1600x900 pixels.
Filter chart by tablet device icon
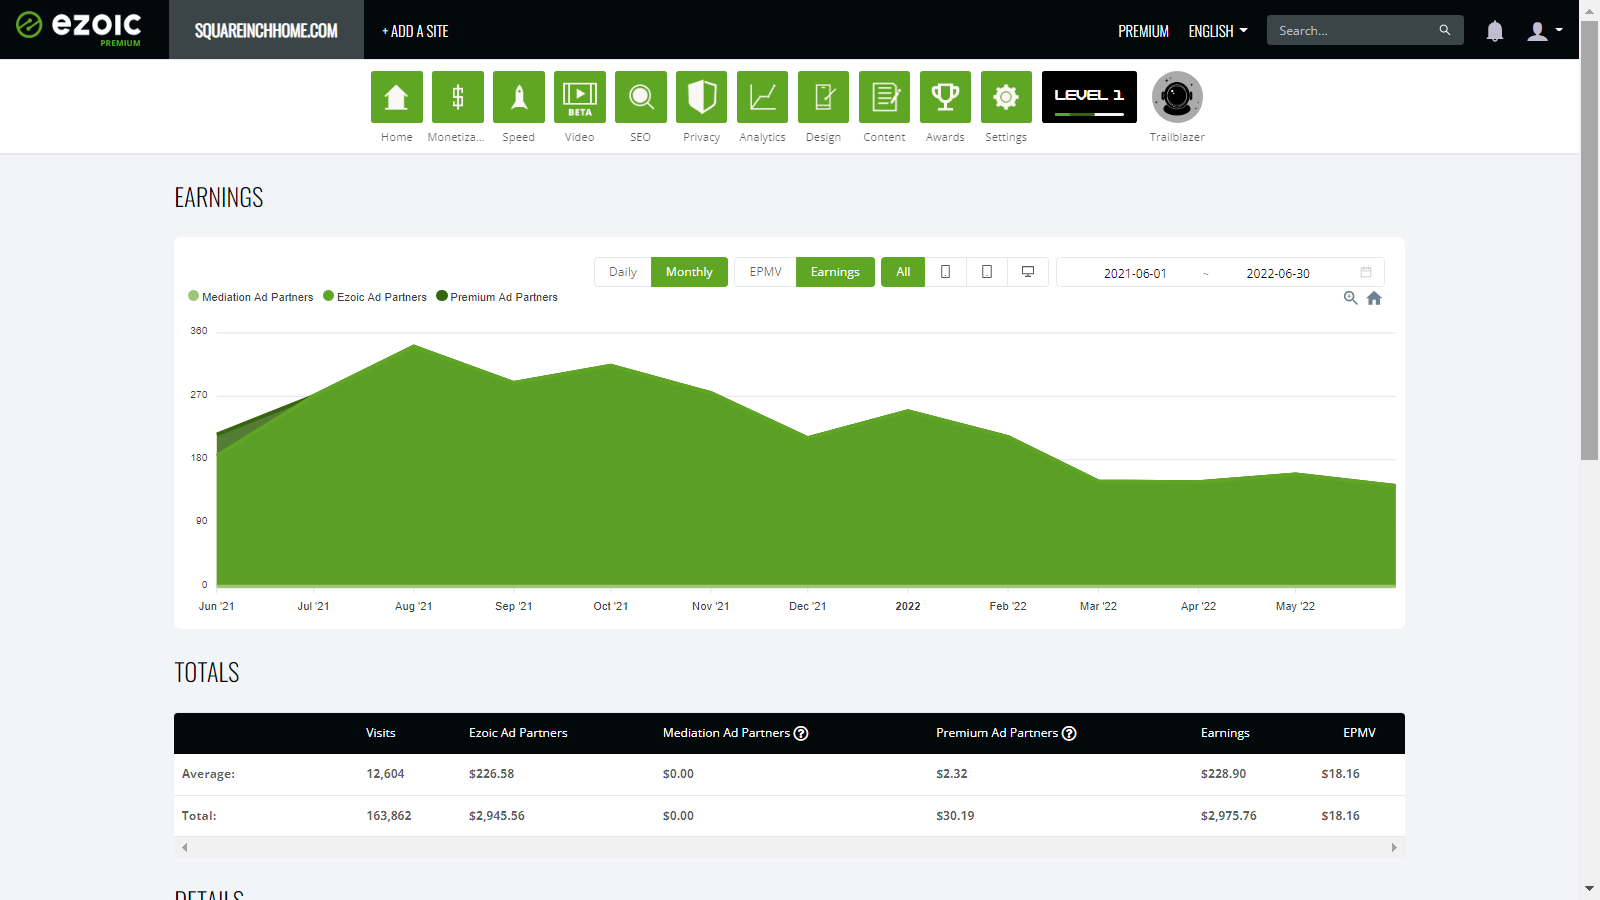pyautogui.click(x=987, y=272)
